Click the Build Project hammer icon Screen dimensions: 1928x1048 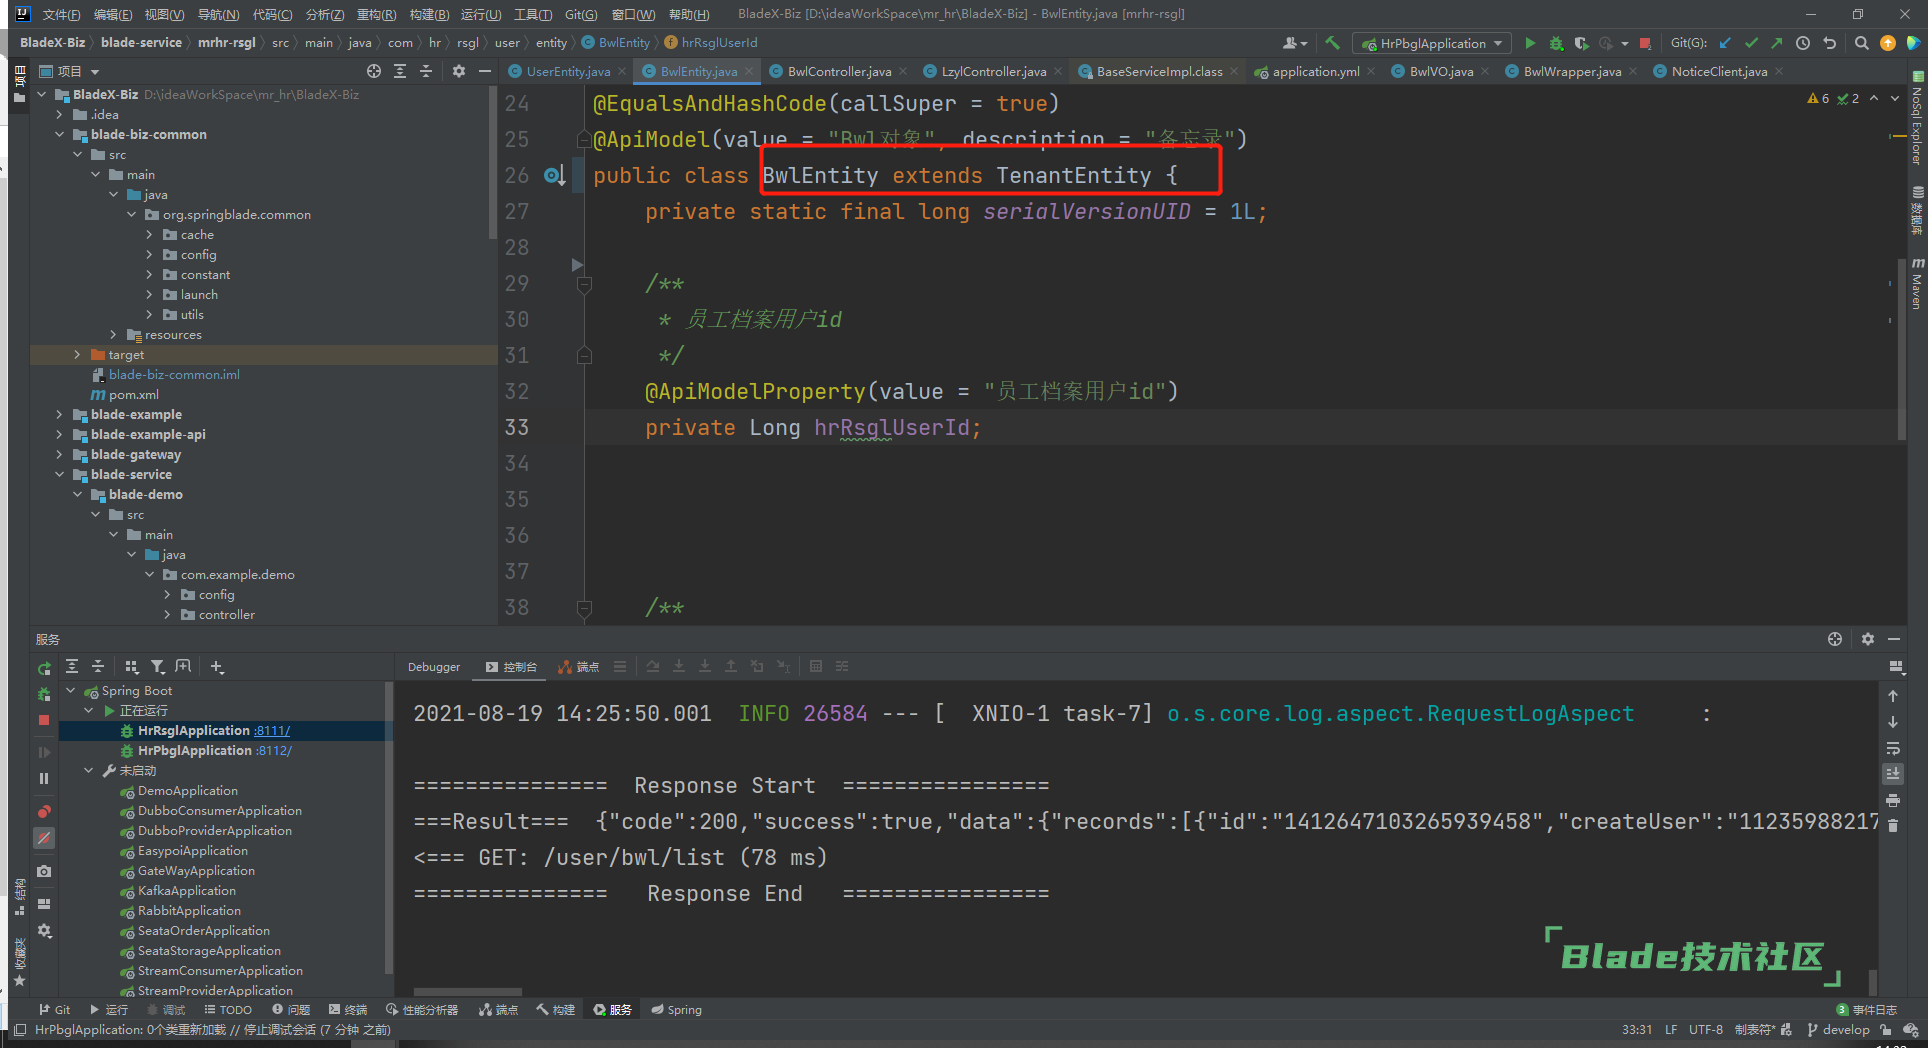1332,43
